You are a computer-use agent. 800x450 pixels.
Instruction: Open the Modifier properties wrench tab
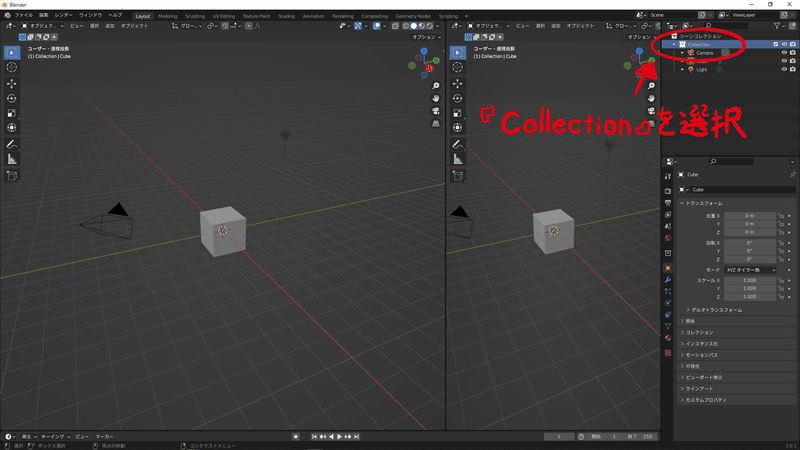[668, 280]
